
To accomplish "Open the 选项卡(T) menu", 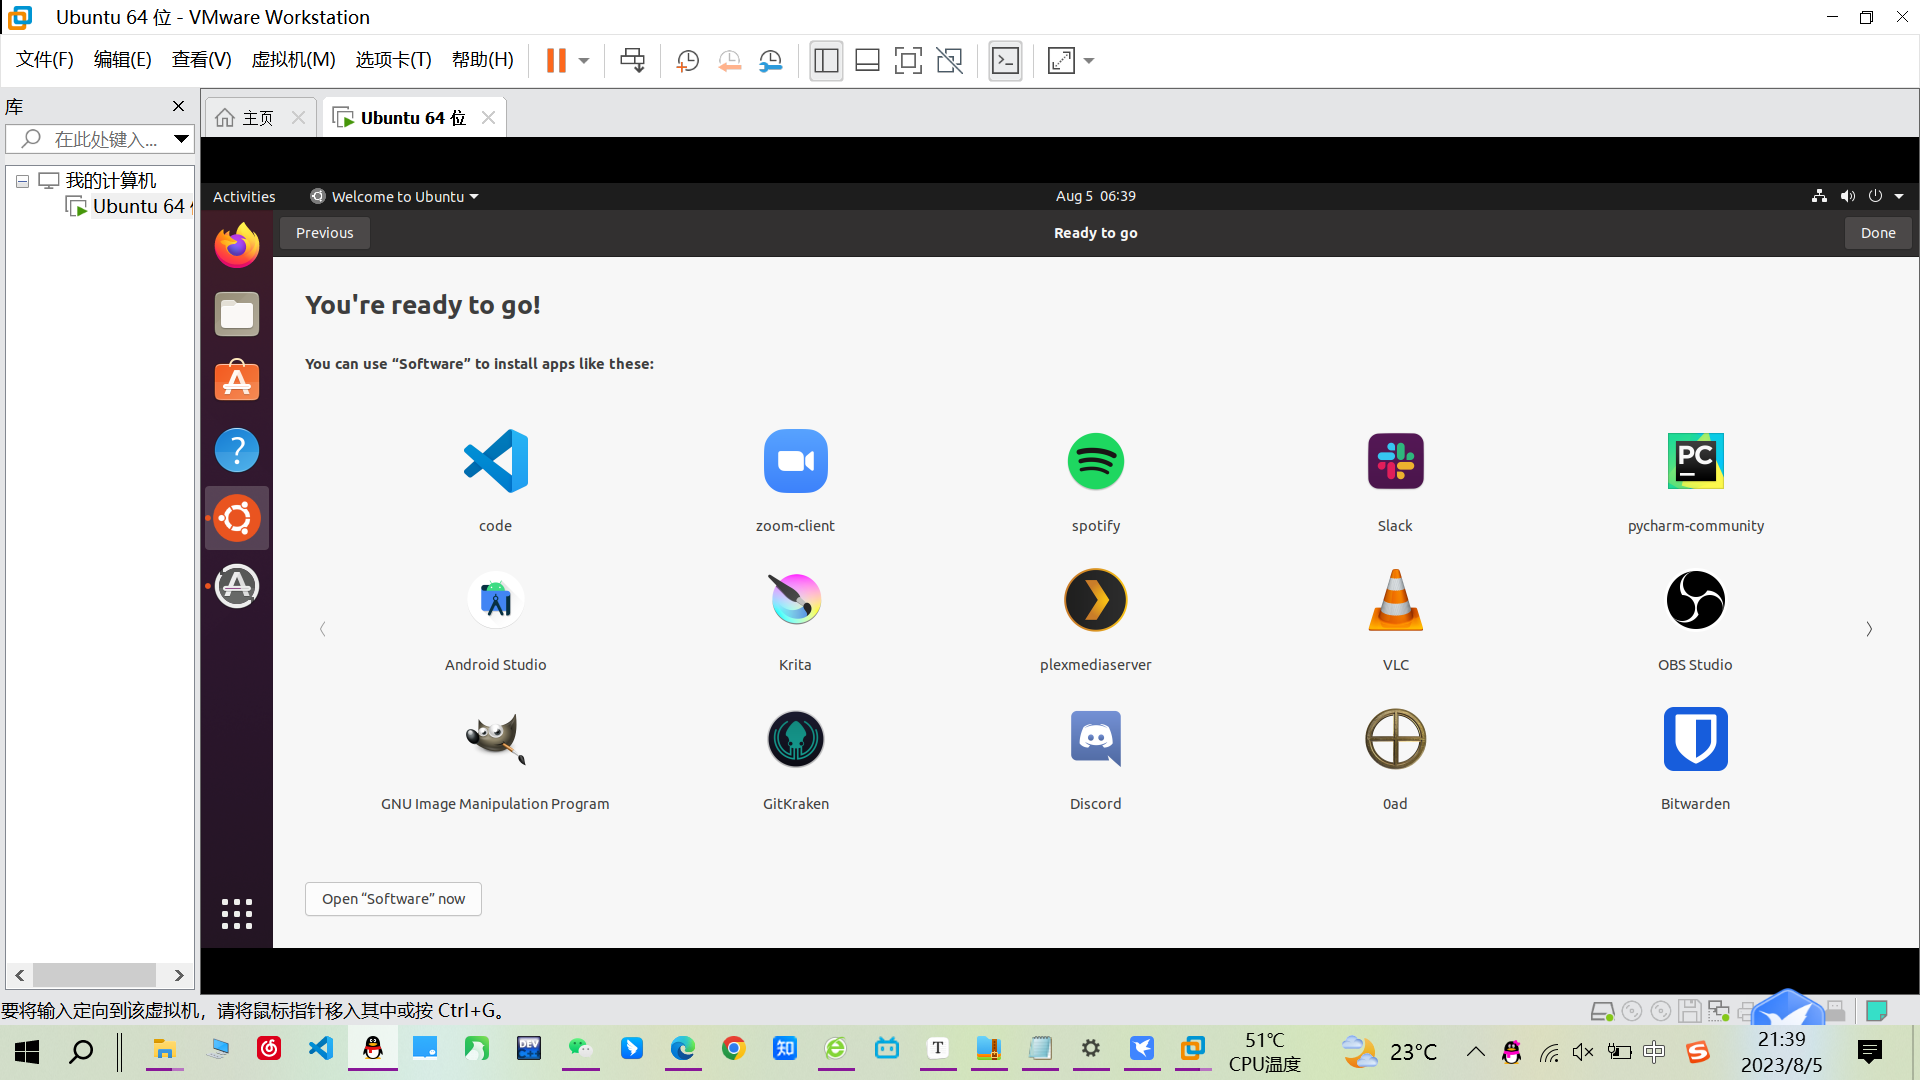I will 394,60.
